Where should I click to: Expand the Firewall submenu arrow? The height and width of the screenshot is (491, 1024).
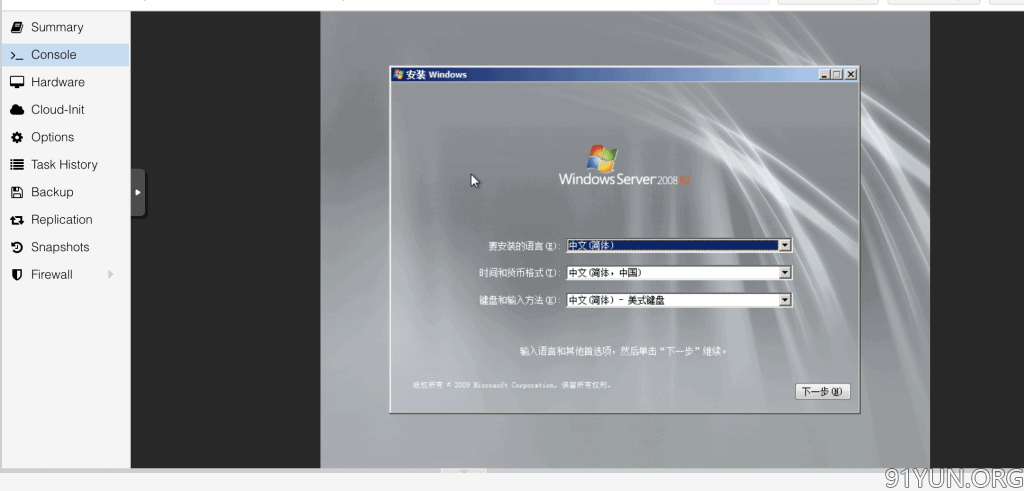click(110, 274)
